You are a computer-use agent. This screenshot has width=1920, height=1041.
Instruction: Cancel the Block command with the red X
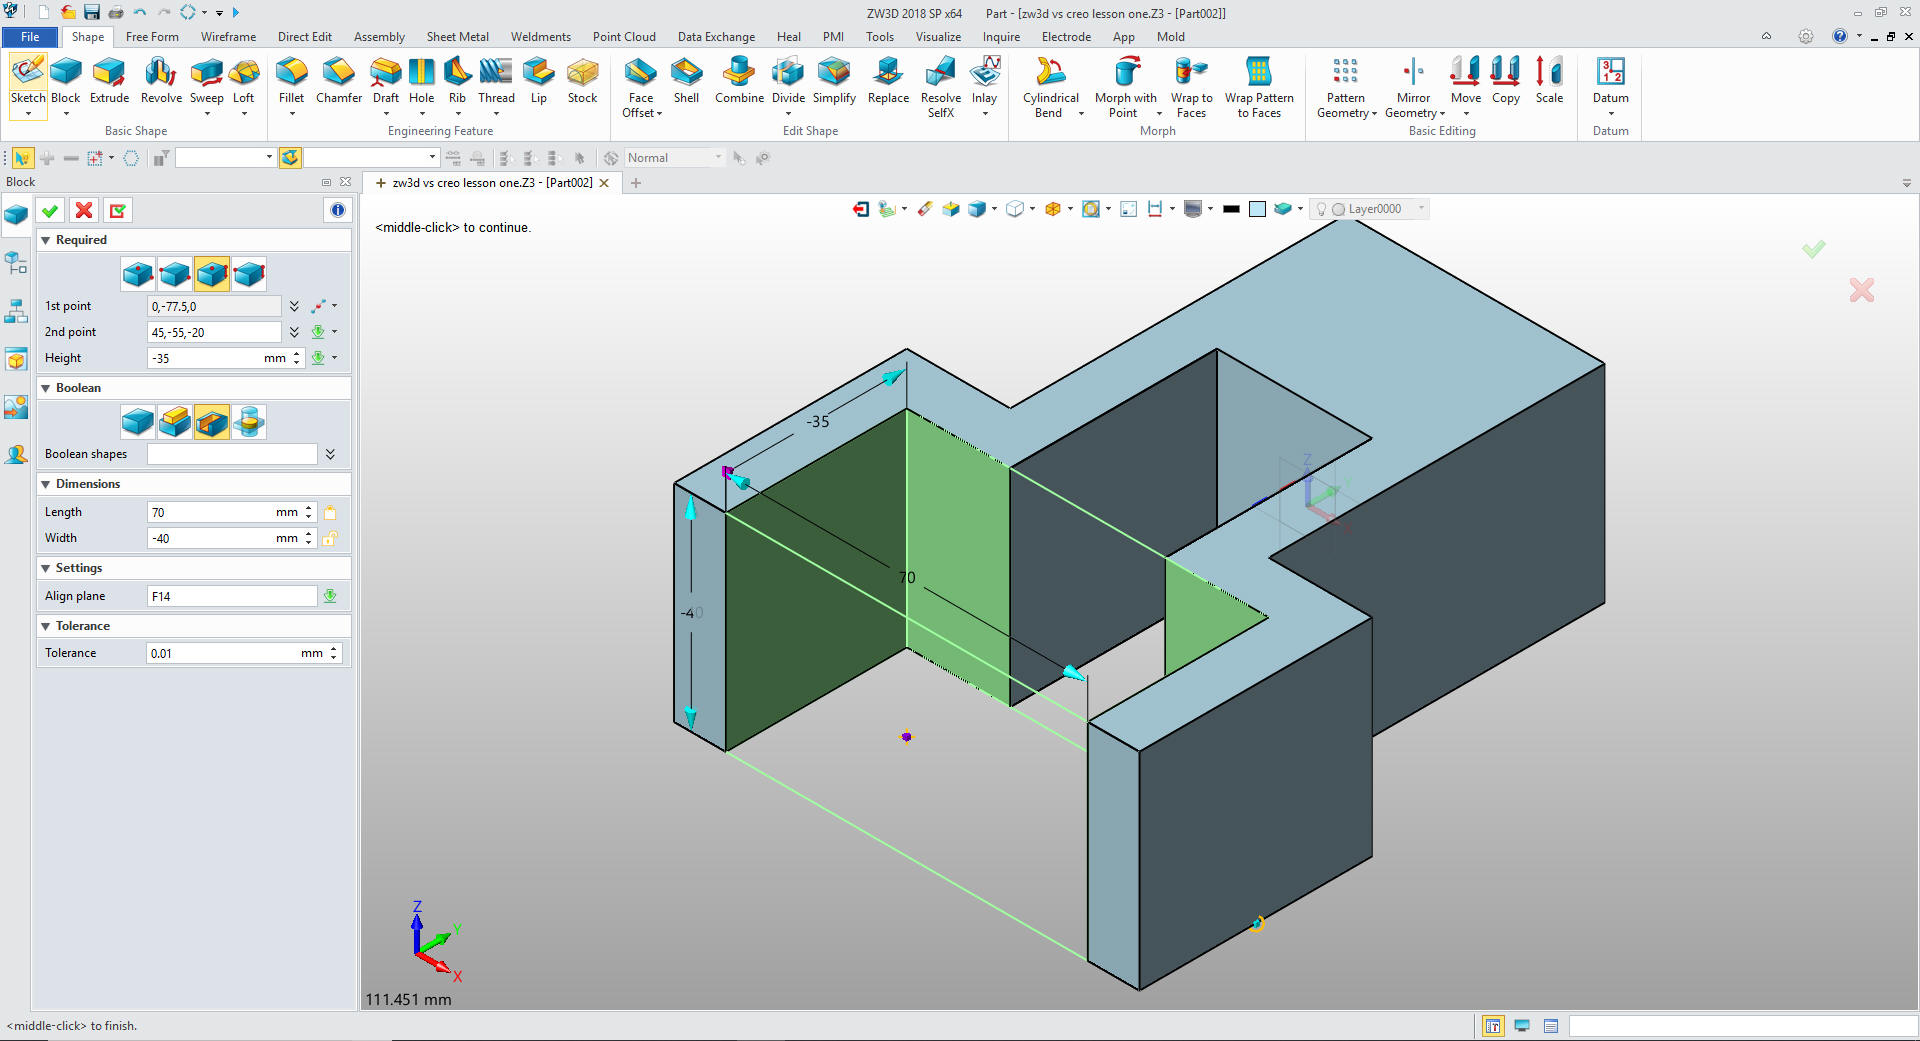84,210
